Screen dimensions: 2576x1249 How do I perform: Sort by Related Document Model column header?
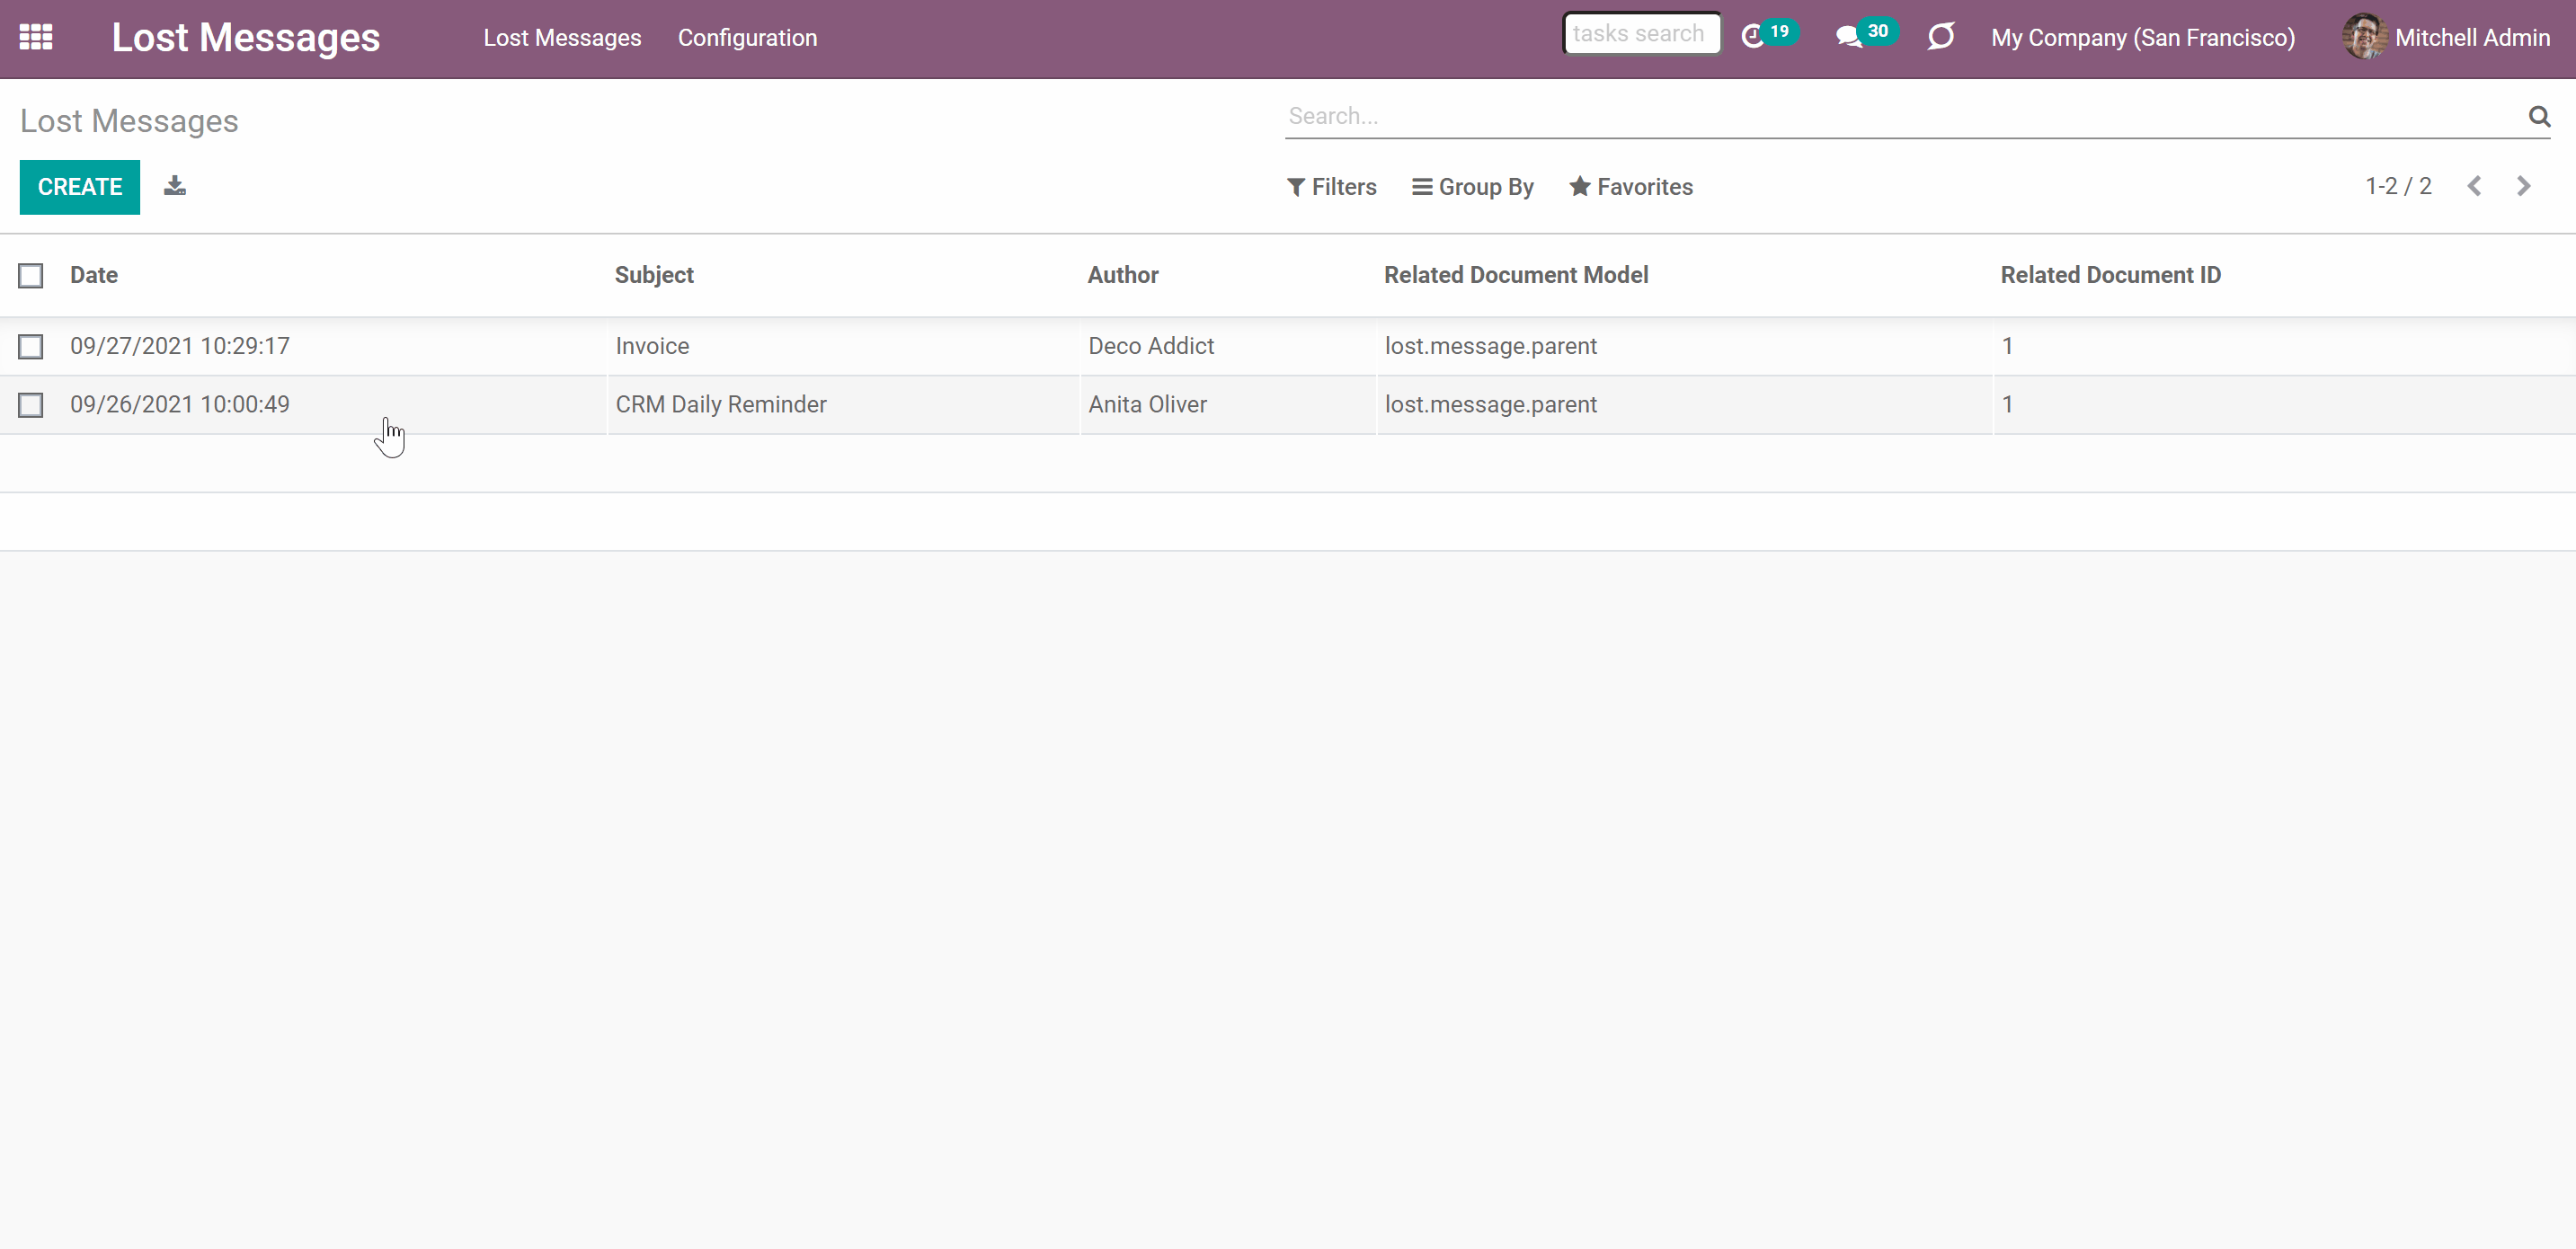[1516, 275]
